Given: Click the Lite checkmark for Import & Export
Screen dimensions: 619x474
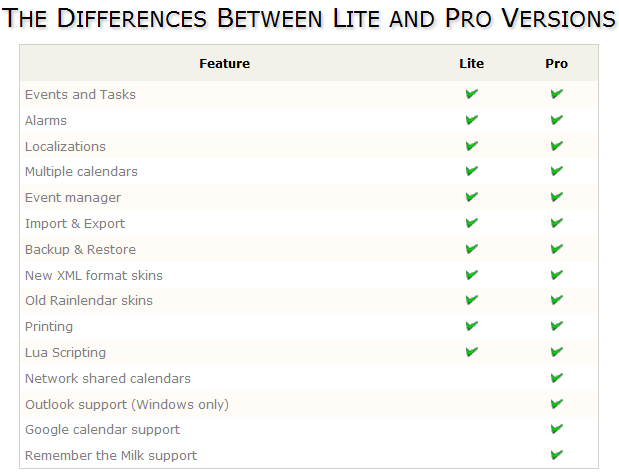Looking at the screenshot, I should tap(471, 223).
